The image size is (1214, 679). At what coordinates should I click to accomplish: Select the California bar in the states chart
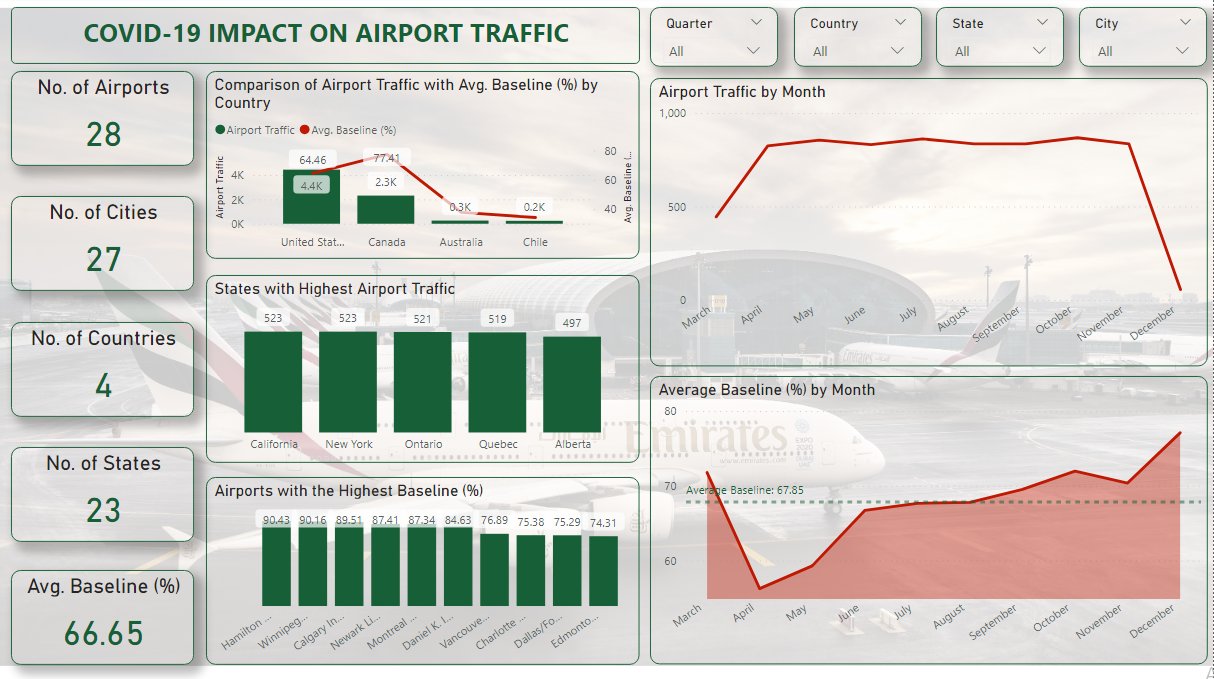(x=273, y=382)
